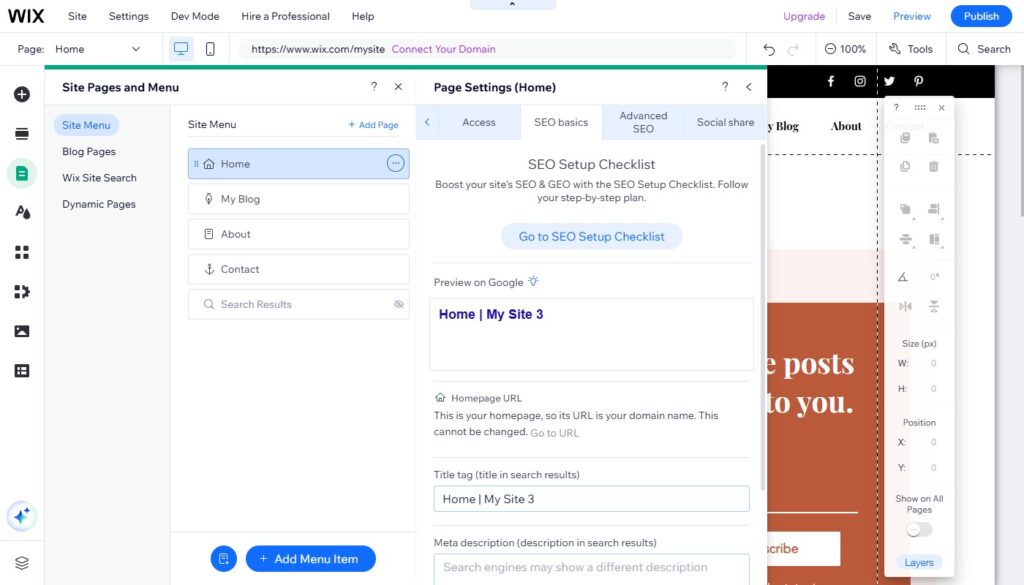Click Go to SEO Setup Checklist
The width and height of the screenshot is (1024, 585).
pos(592,236)
